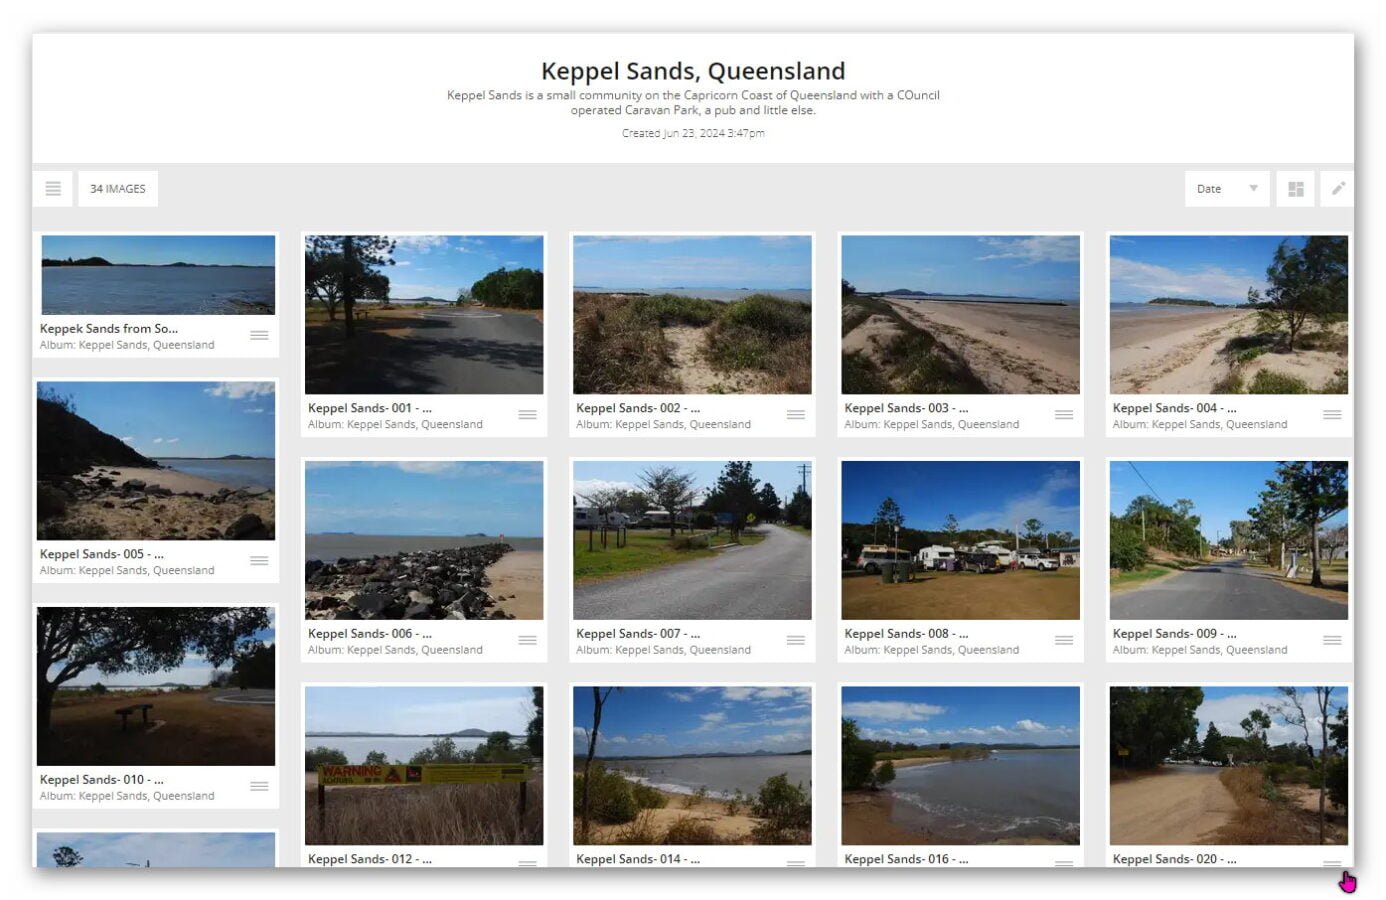Open the hamburger list menu in toolbar

[53, 189]
